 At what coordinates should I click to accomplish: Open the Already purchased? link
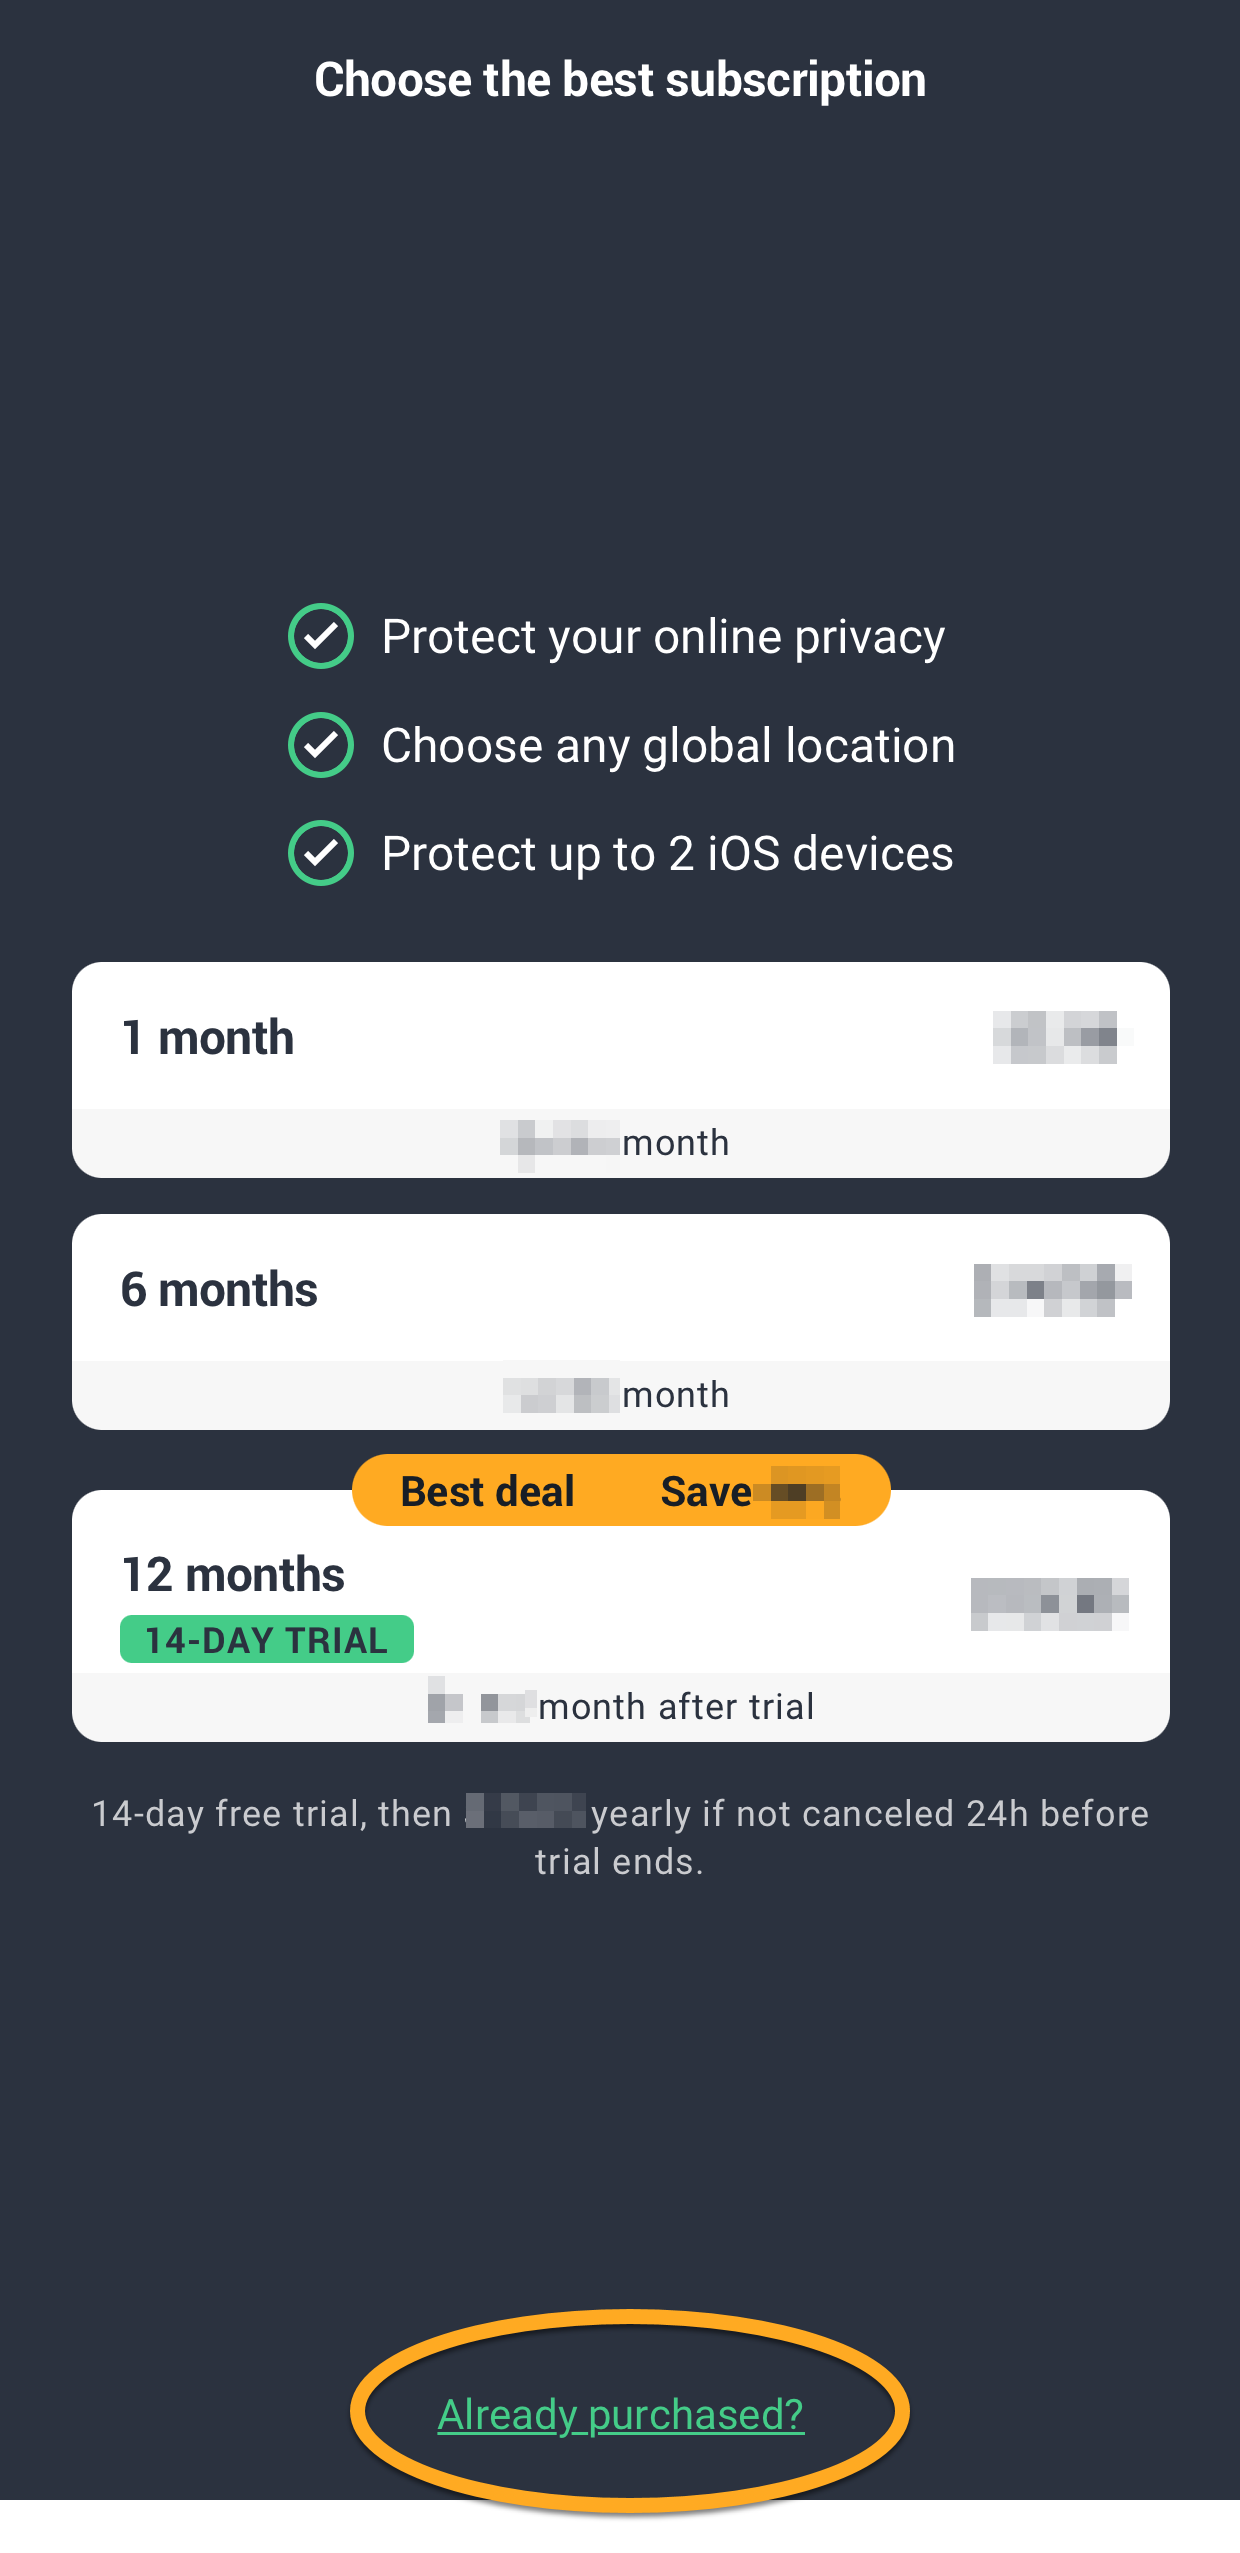coord(620,2414)
